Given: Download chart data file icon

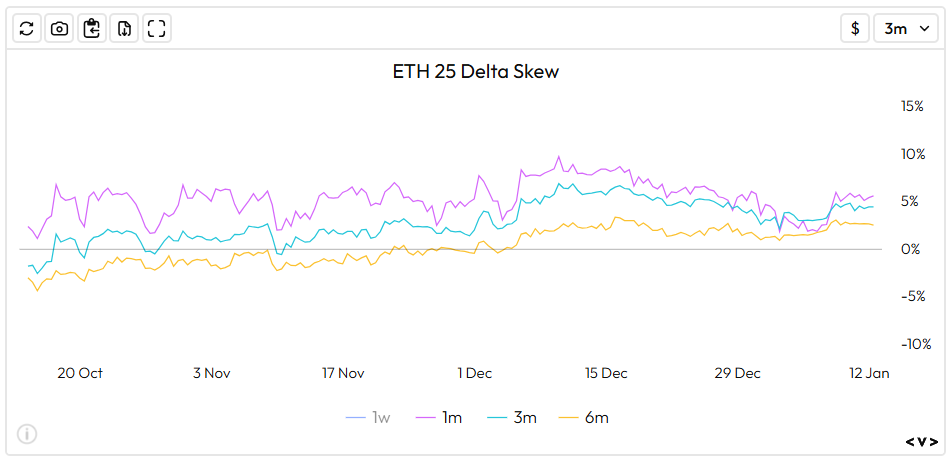Looking at the screenshot, I should (x=124, y=28).
